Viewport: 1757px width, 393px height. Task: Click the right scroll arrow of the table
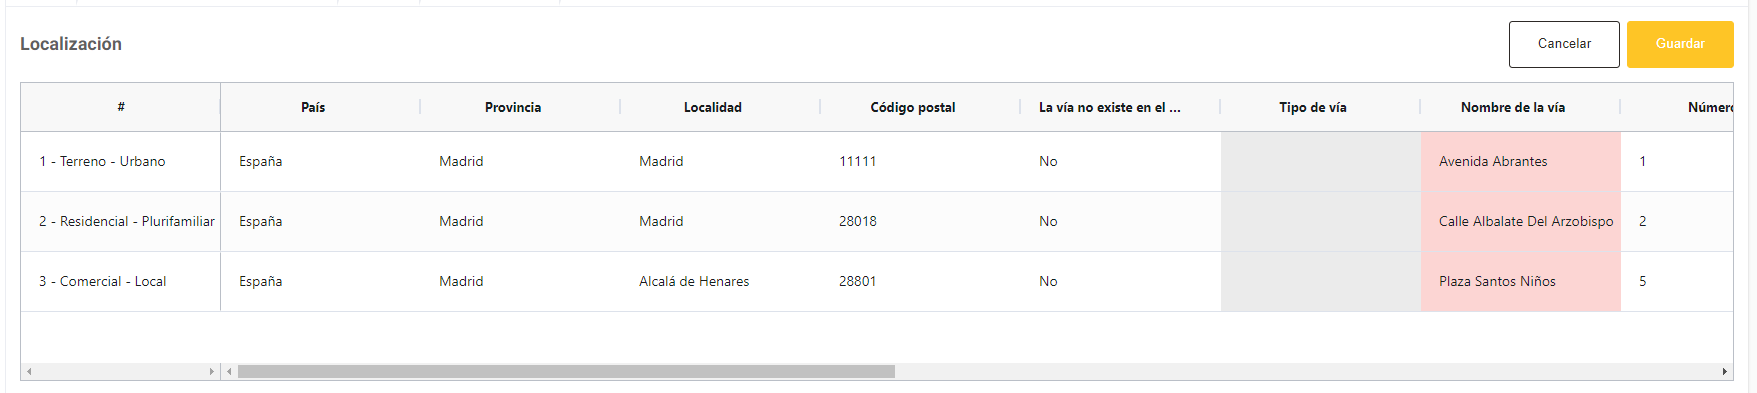[x=1724, y=372]
